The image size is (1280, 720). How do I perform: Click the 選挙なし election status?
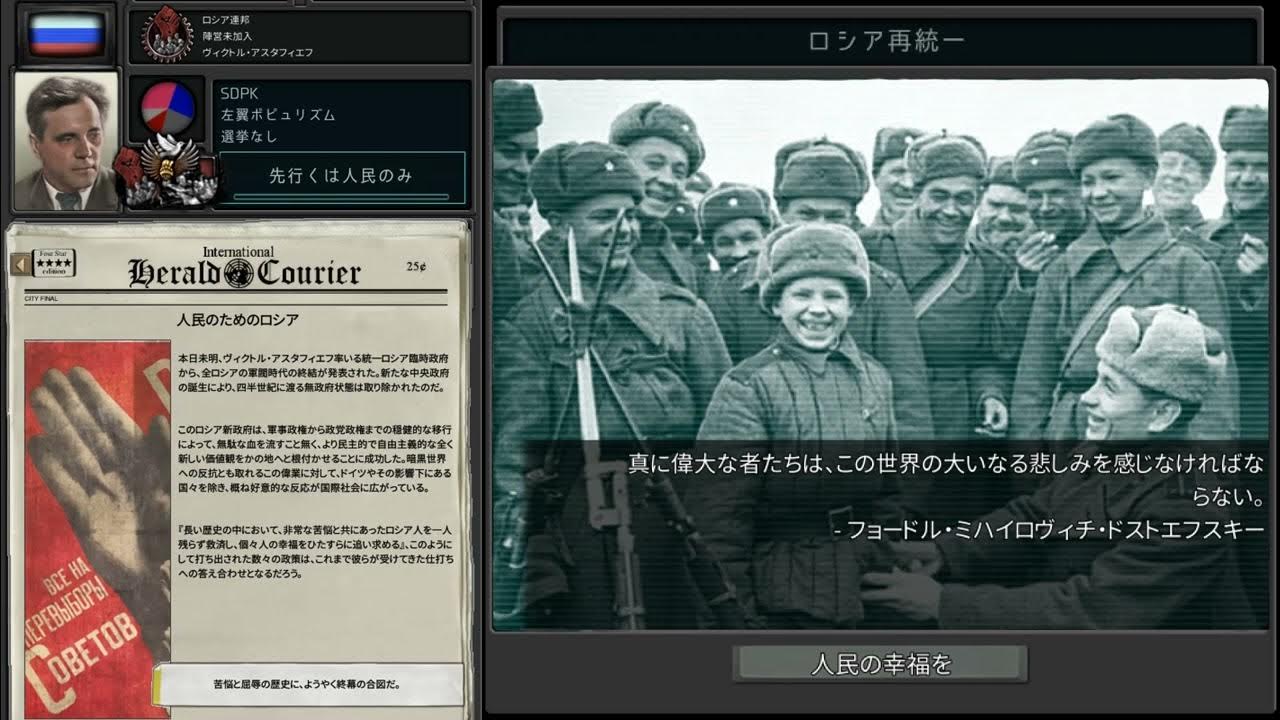click(x=249, y=136)
